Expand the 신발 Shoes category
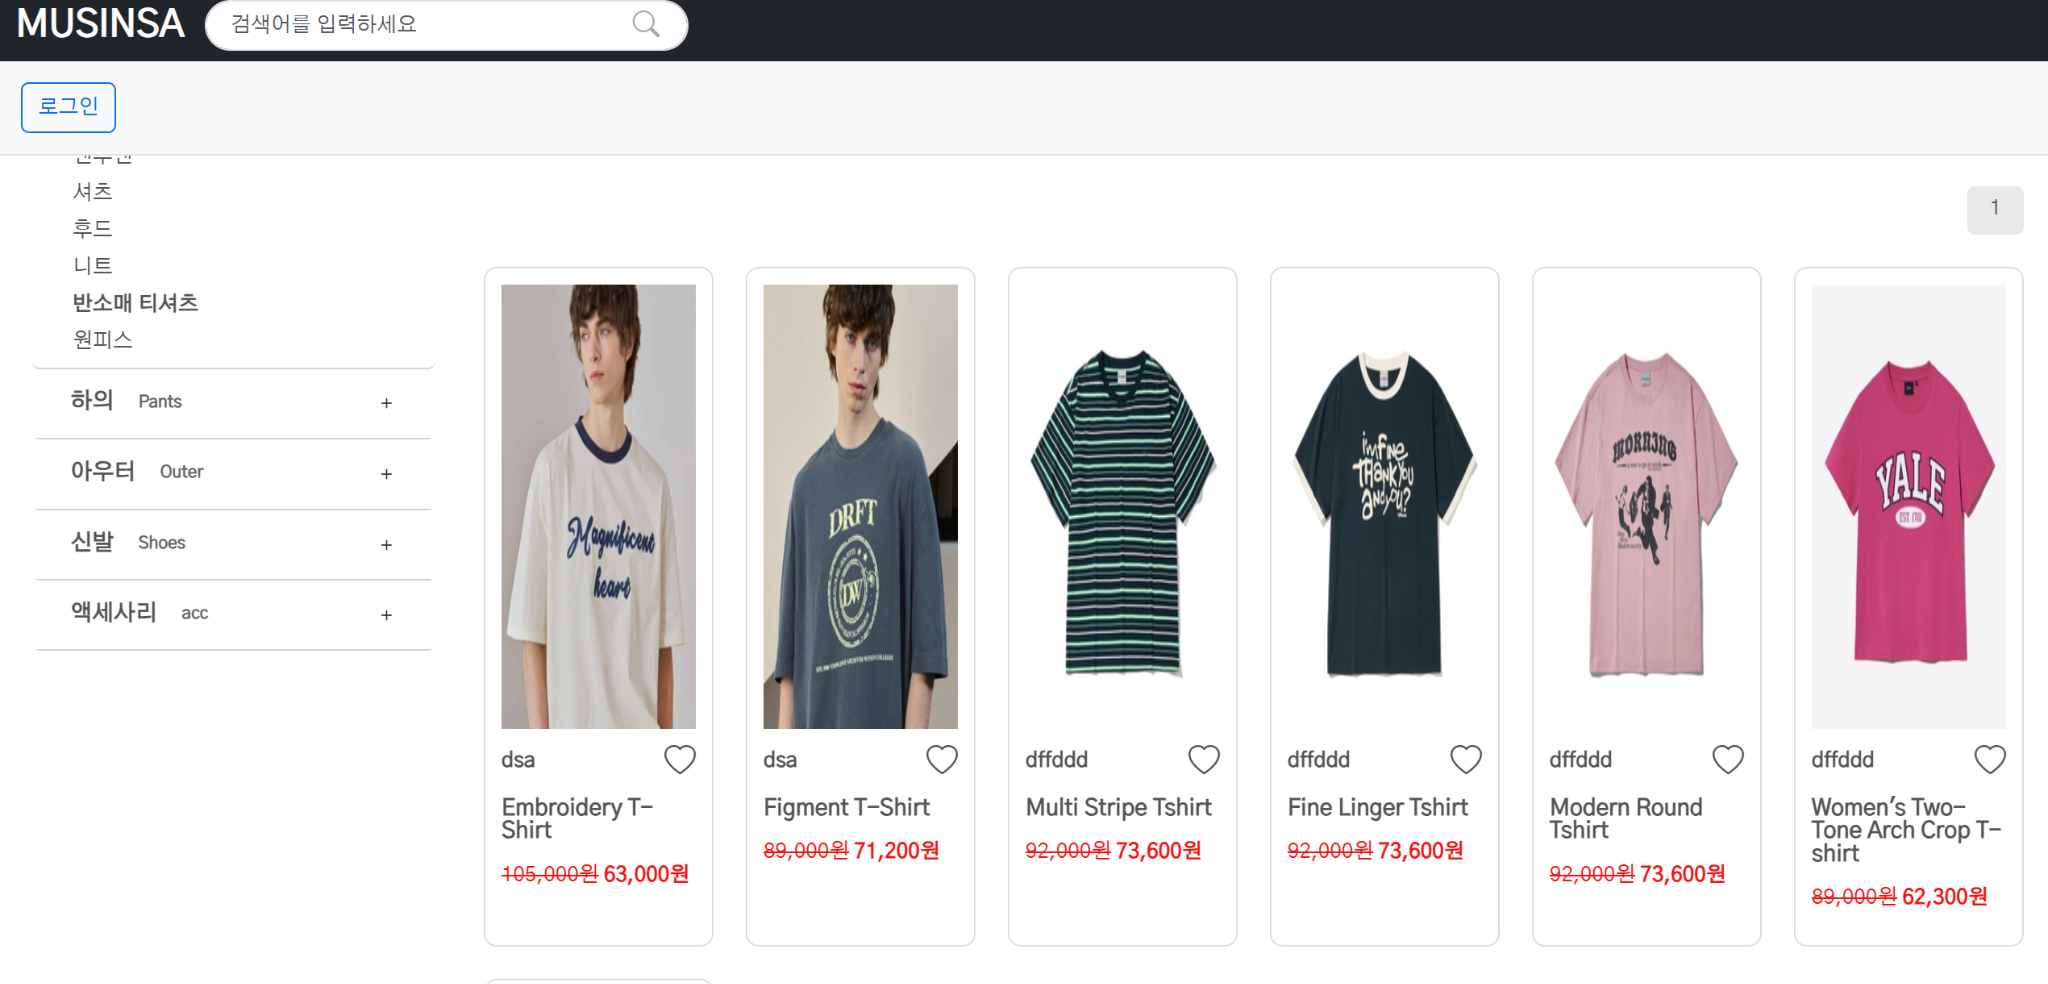Image resolution: width=2048 pixels, height=984 pixels. [x=386, y=545]
